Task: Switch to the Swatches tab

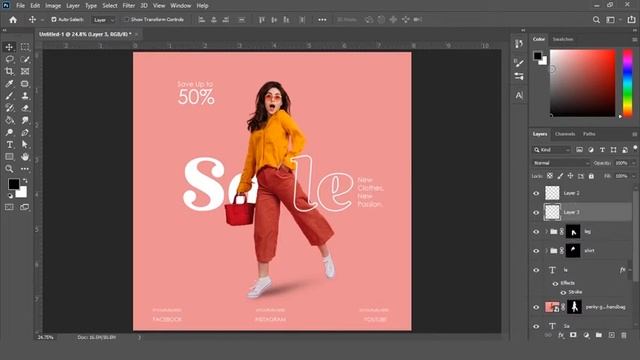Action: coord(563,39)
